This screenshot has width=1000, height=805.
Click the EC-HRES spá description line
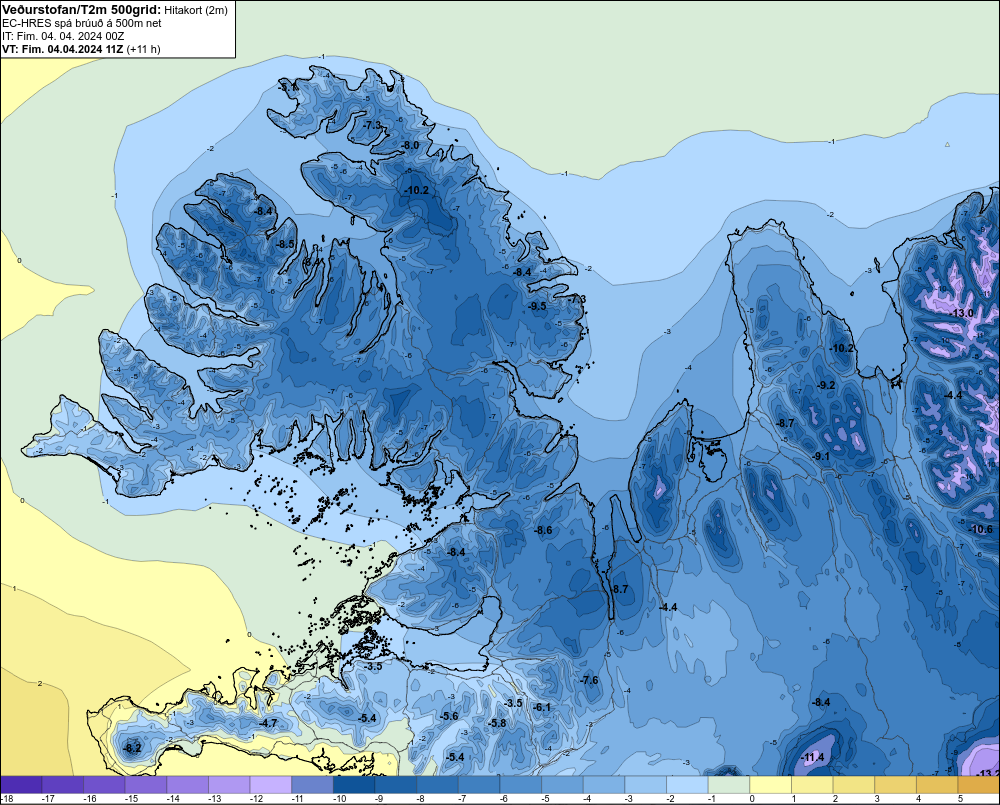pyautogui.click(x=82, y=23)
